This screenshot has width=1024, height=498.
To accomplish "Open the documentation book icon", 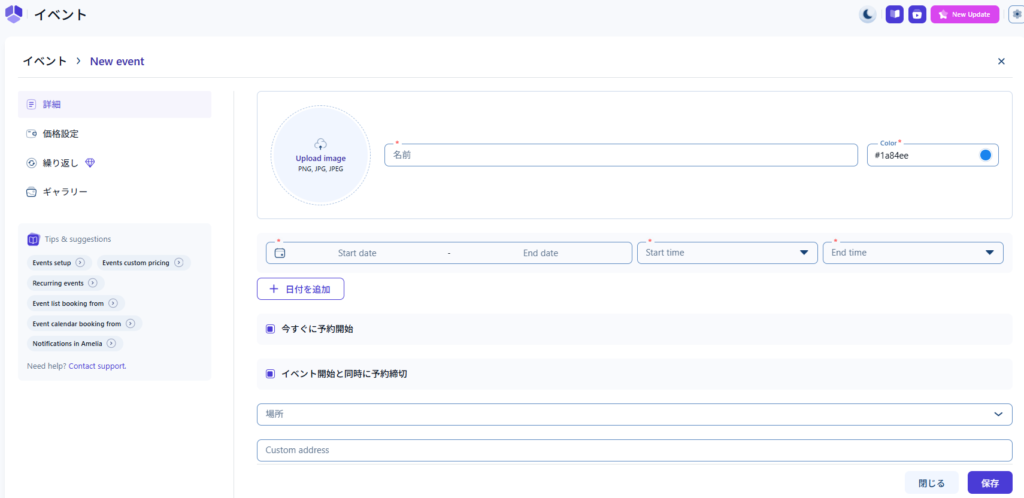I will click(x=894, y=14).
